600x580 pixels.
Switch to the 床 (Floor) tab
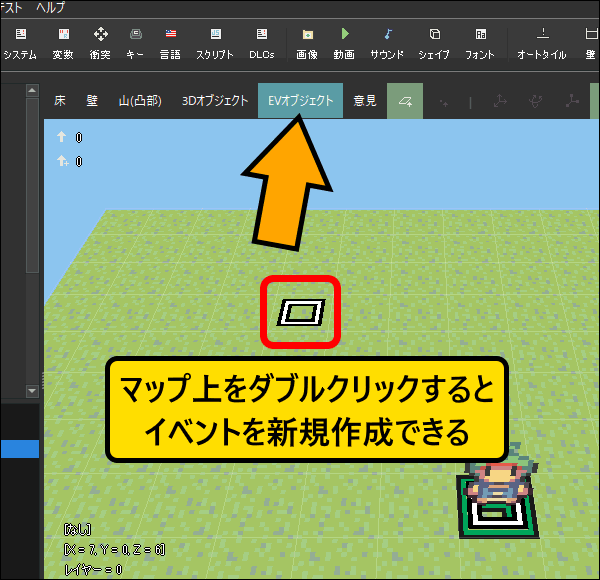pyautogui.click(x=60, y=101)
